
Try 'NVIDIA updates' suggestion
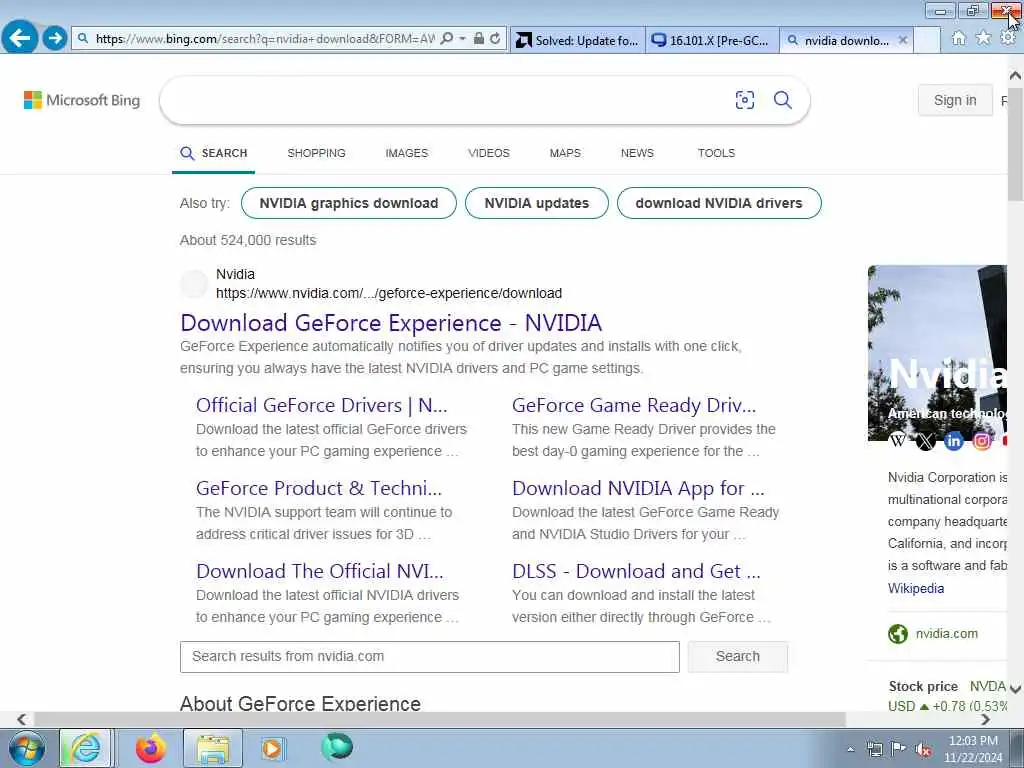click(x=537, y=203)
